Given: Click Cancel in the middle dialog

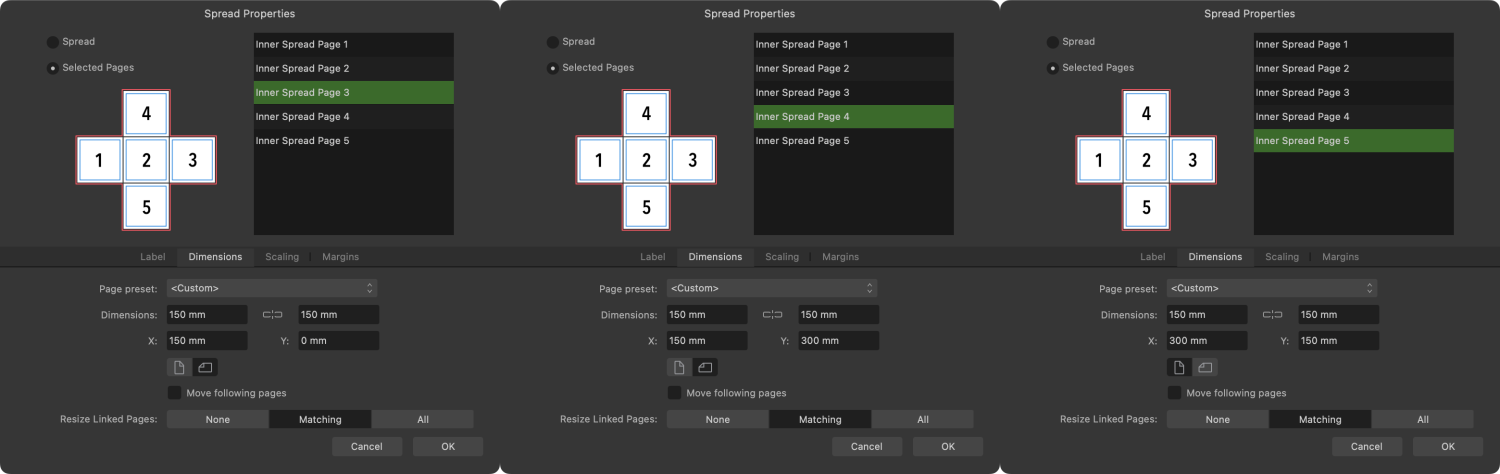Looking at the screenshot, I should click(867, 446).
